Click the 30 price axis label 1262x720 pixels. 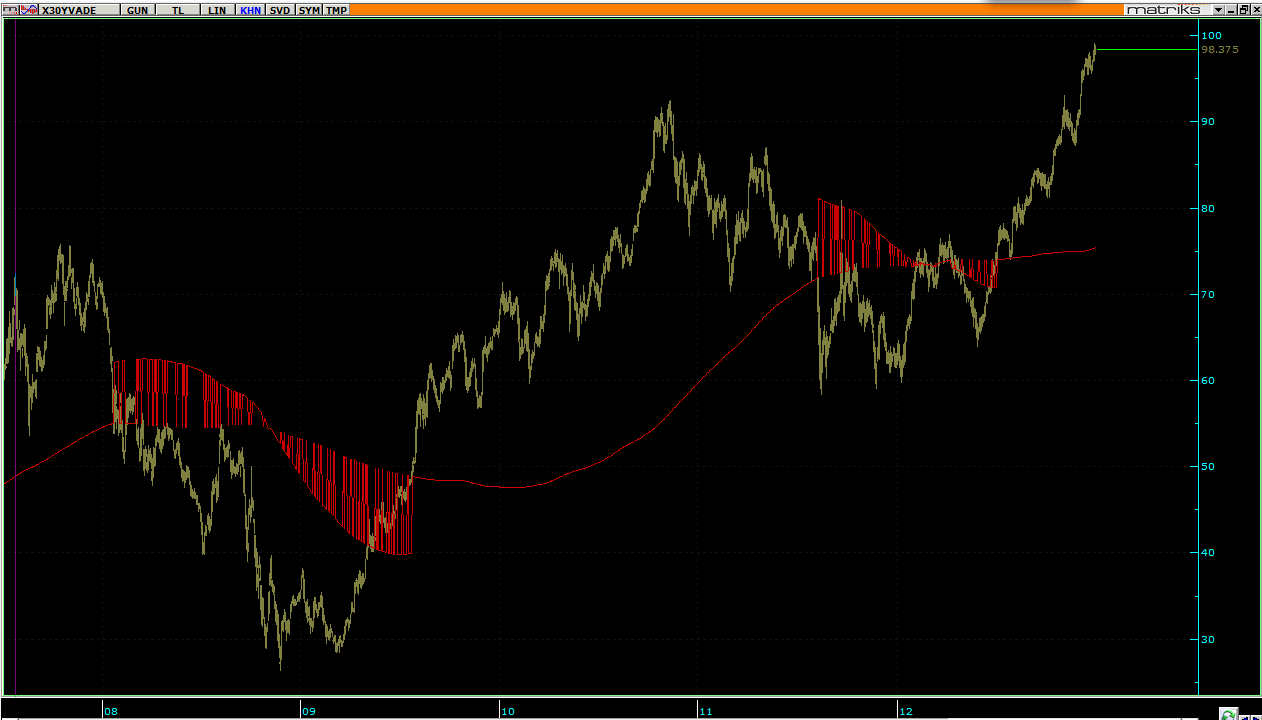pyautogui.click(x=1208, y=639)
